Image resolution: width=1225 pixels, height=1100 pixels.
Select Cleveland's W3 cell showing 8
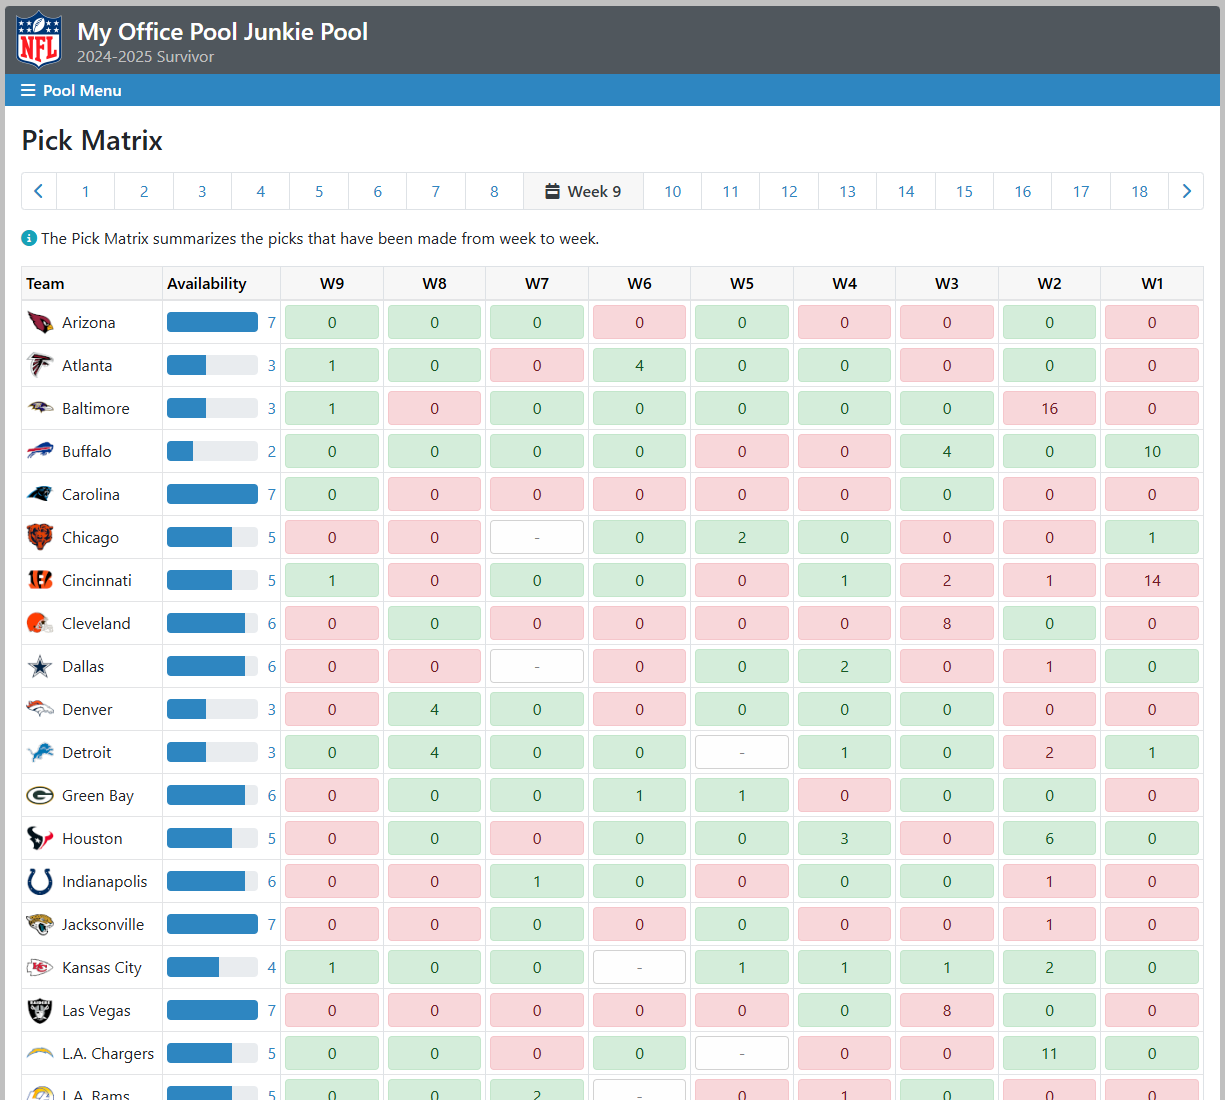tap(947, 624)
